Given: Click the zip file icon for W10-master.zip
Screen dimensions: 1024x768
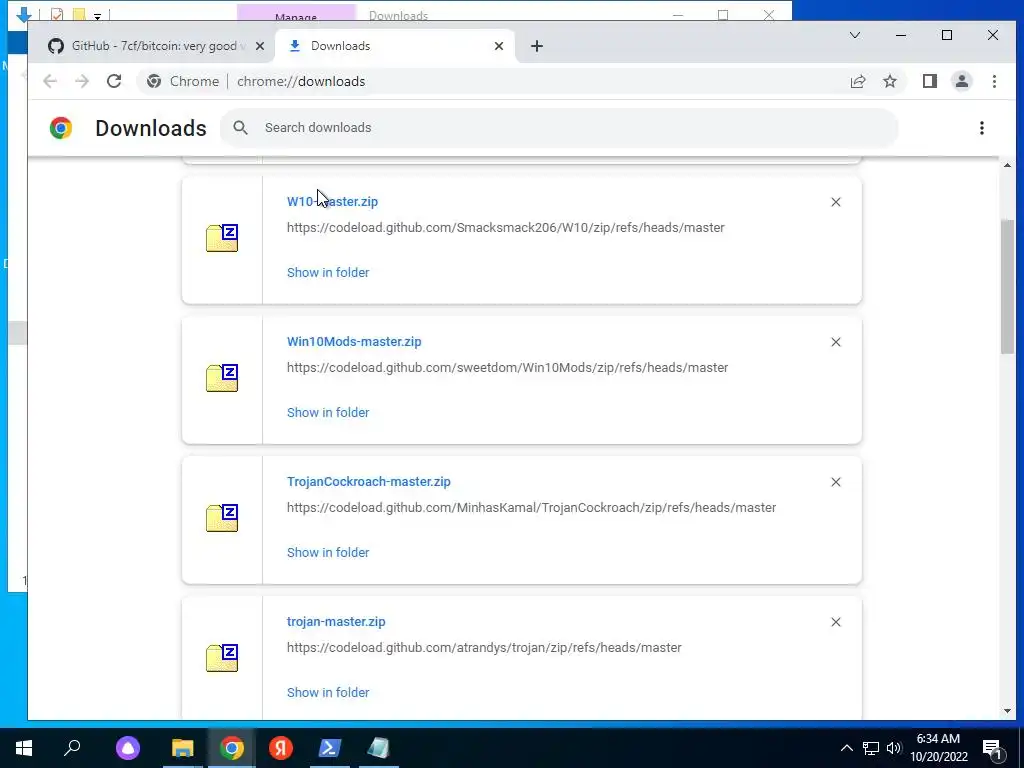Looking at the screenshot, I should point(222,238).
